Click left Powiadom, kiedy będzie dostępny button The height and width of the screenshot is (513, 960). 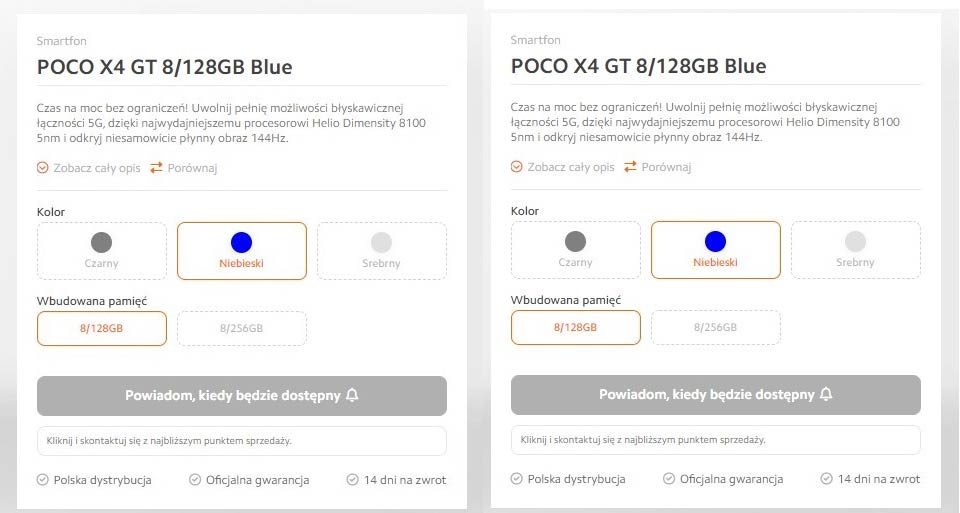(242, 396)
